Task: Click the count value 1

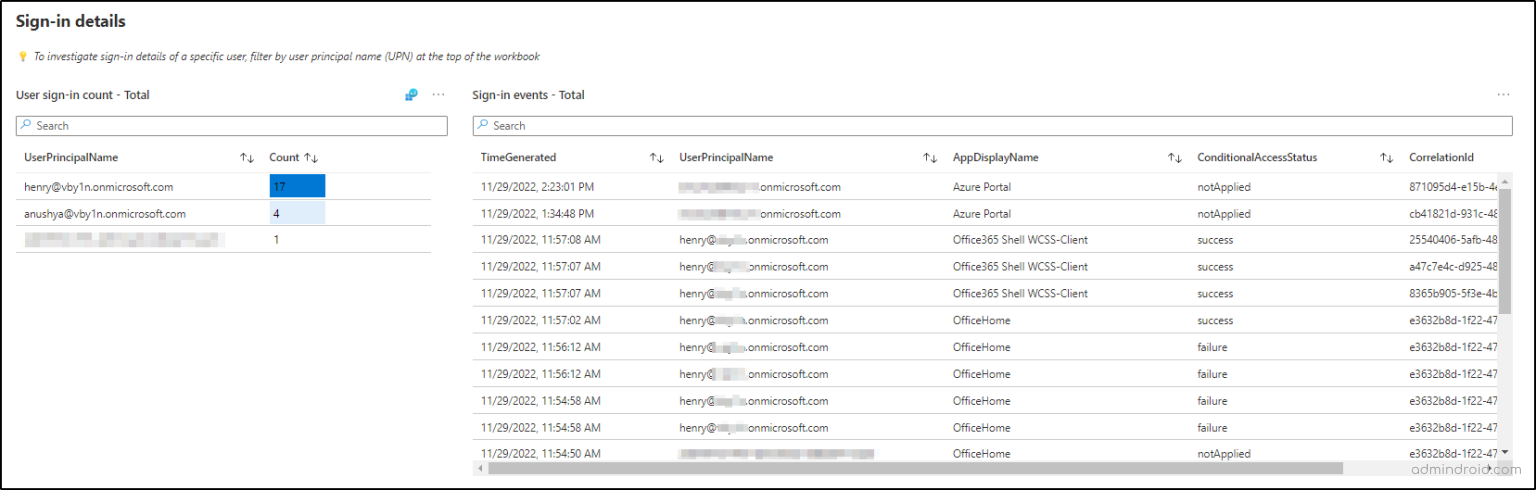Action: pos(276,240)
